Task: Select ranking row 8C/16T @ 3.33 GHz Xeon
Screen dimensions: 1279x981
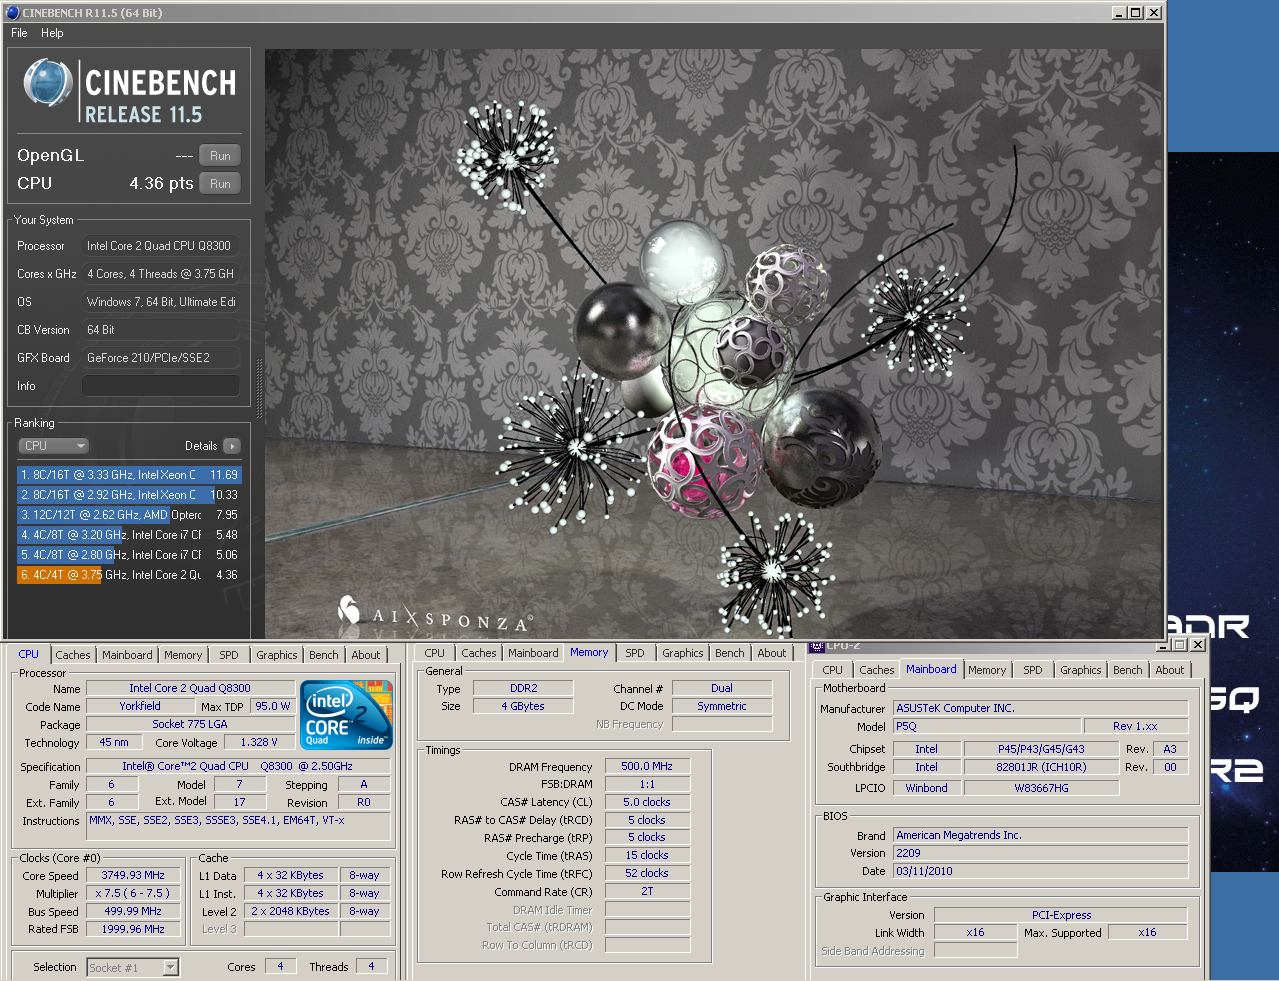Action: coord(129,475)
